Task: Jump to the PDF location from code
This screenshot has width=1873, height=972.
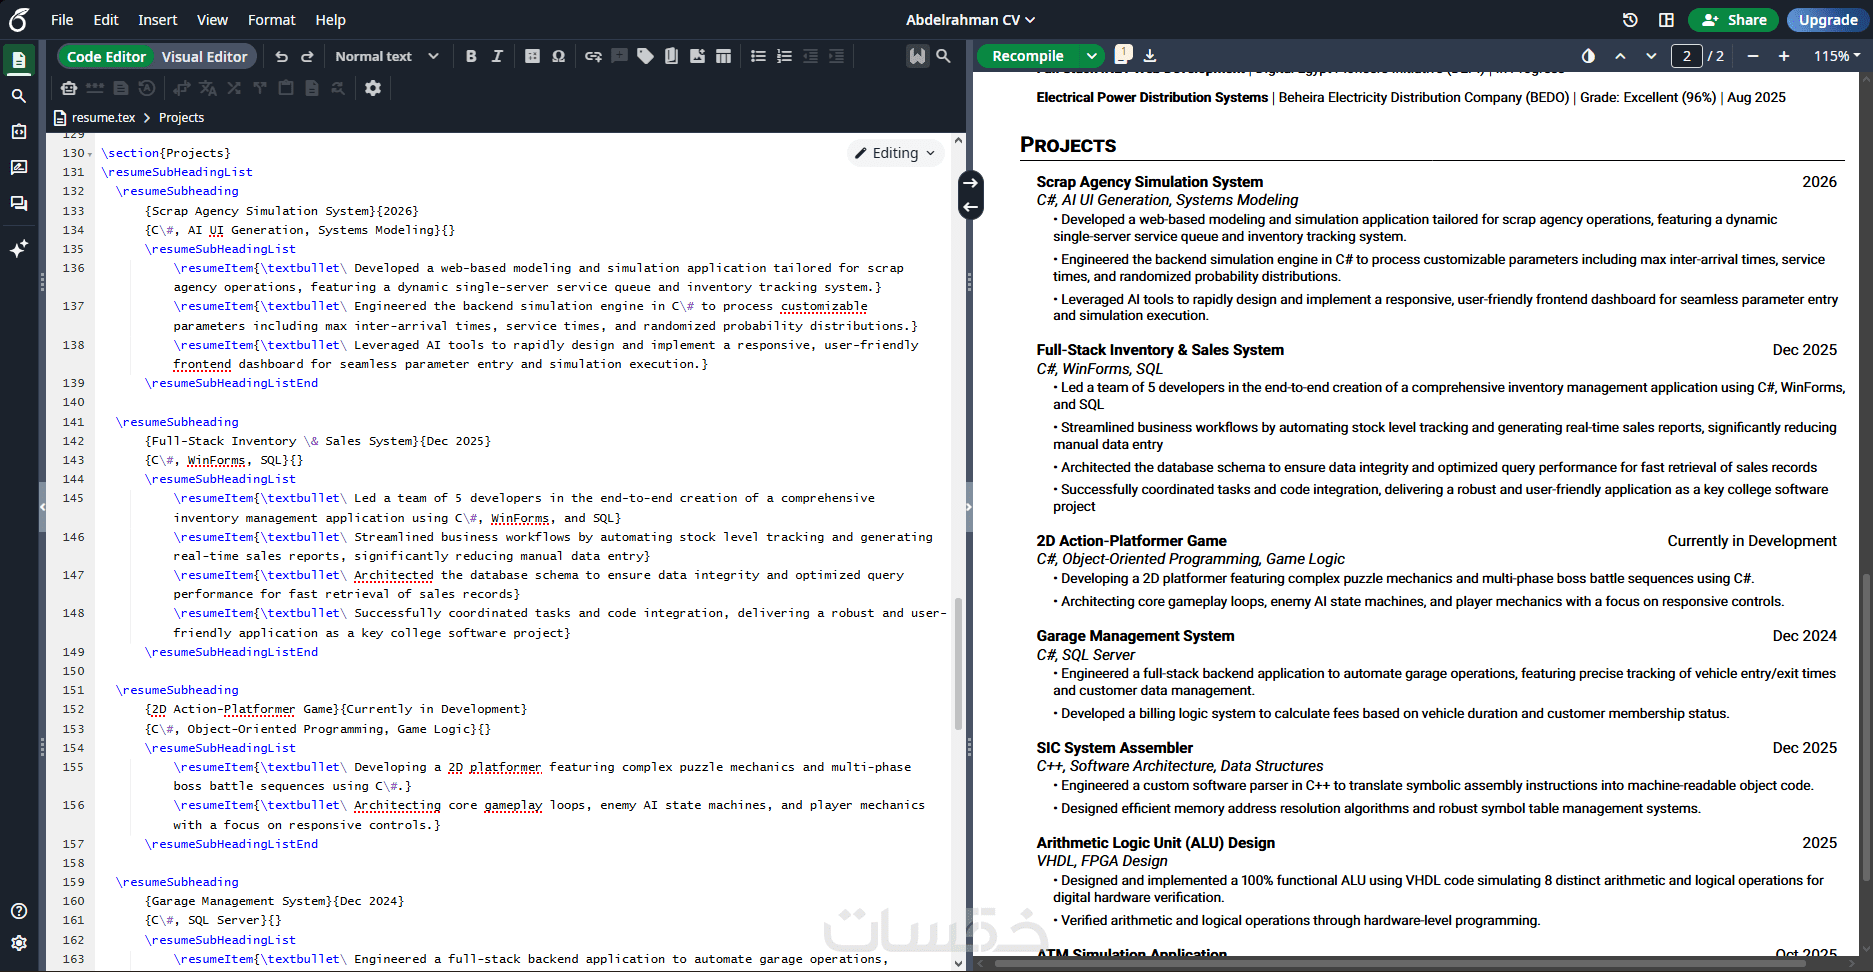Action: pos(970,183)
